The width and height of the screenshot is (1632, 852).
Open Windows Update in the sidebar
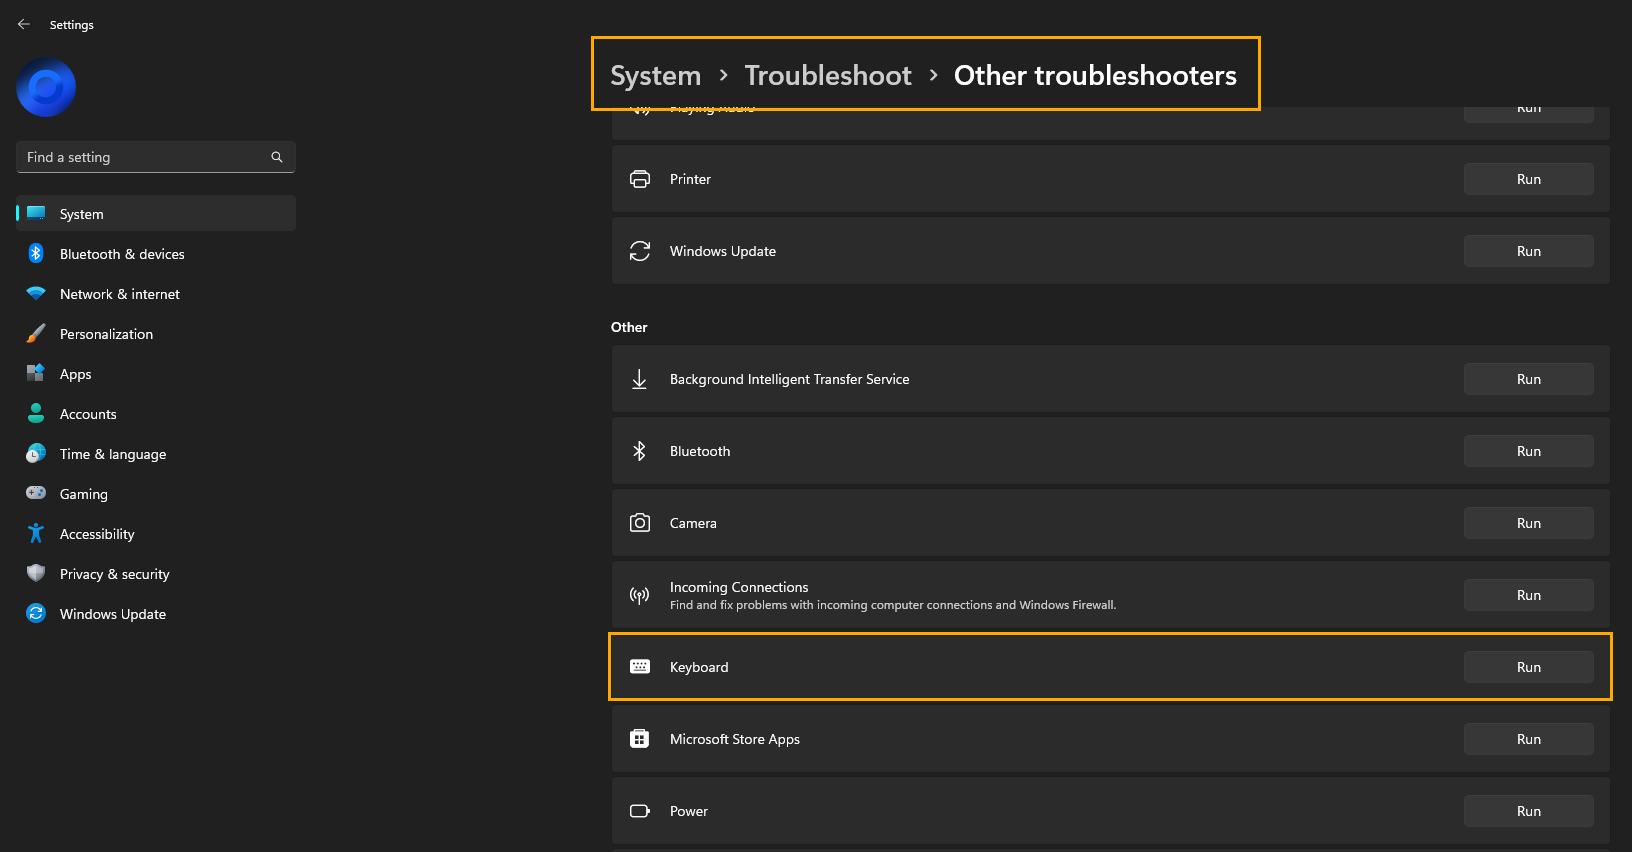click(156, 614)
